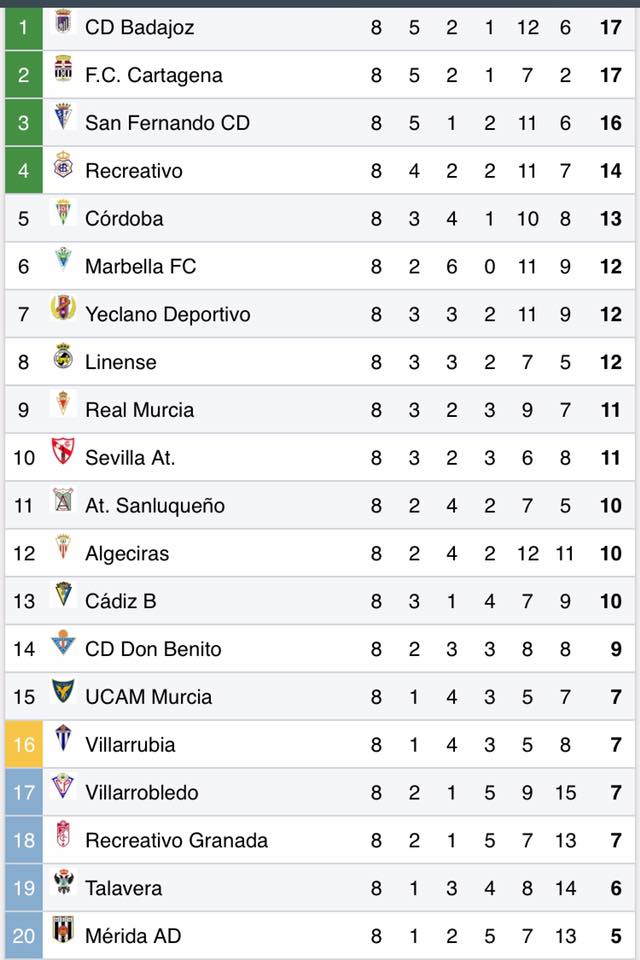The height and width of the screenshot is (960, 640).
Task: Click the Sevilla At. club crest
Action: 63,453
